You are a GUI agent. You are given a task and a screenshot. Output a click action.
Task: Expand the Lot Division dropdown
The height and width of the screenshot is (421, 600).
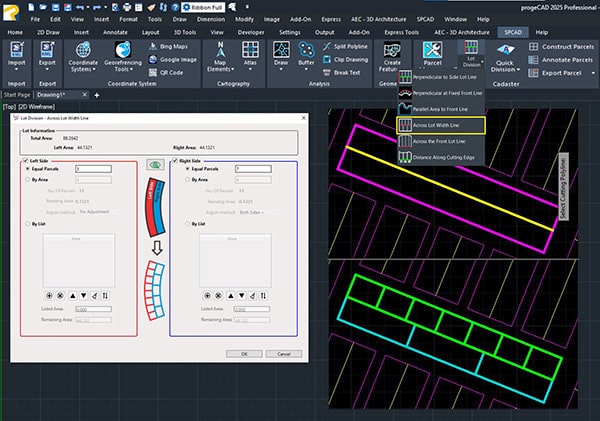point(472,62)
